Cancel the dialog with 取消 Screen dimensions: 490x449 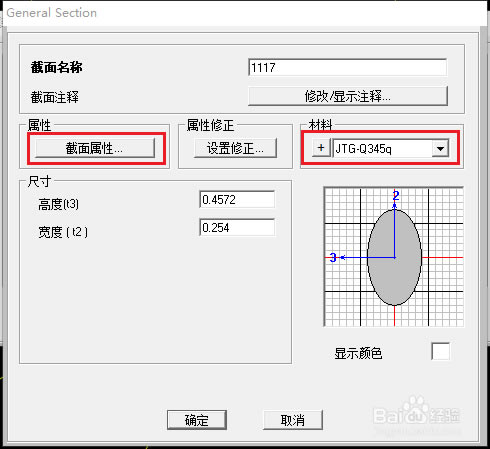pyautogui.click(x=293, y=420)
